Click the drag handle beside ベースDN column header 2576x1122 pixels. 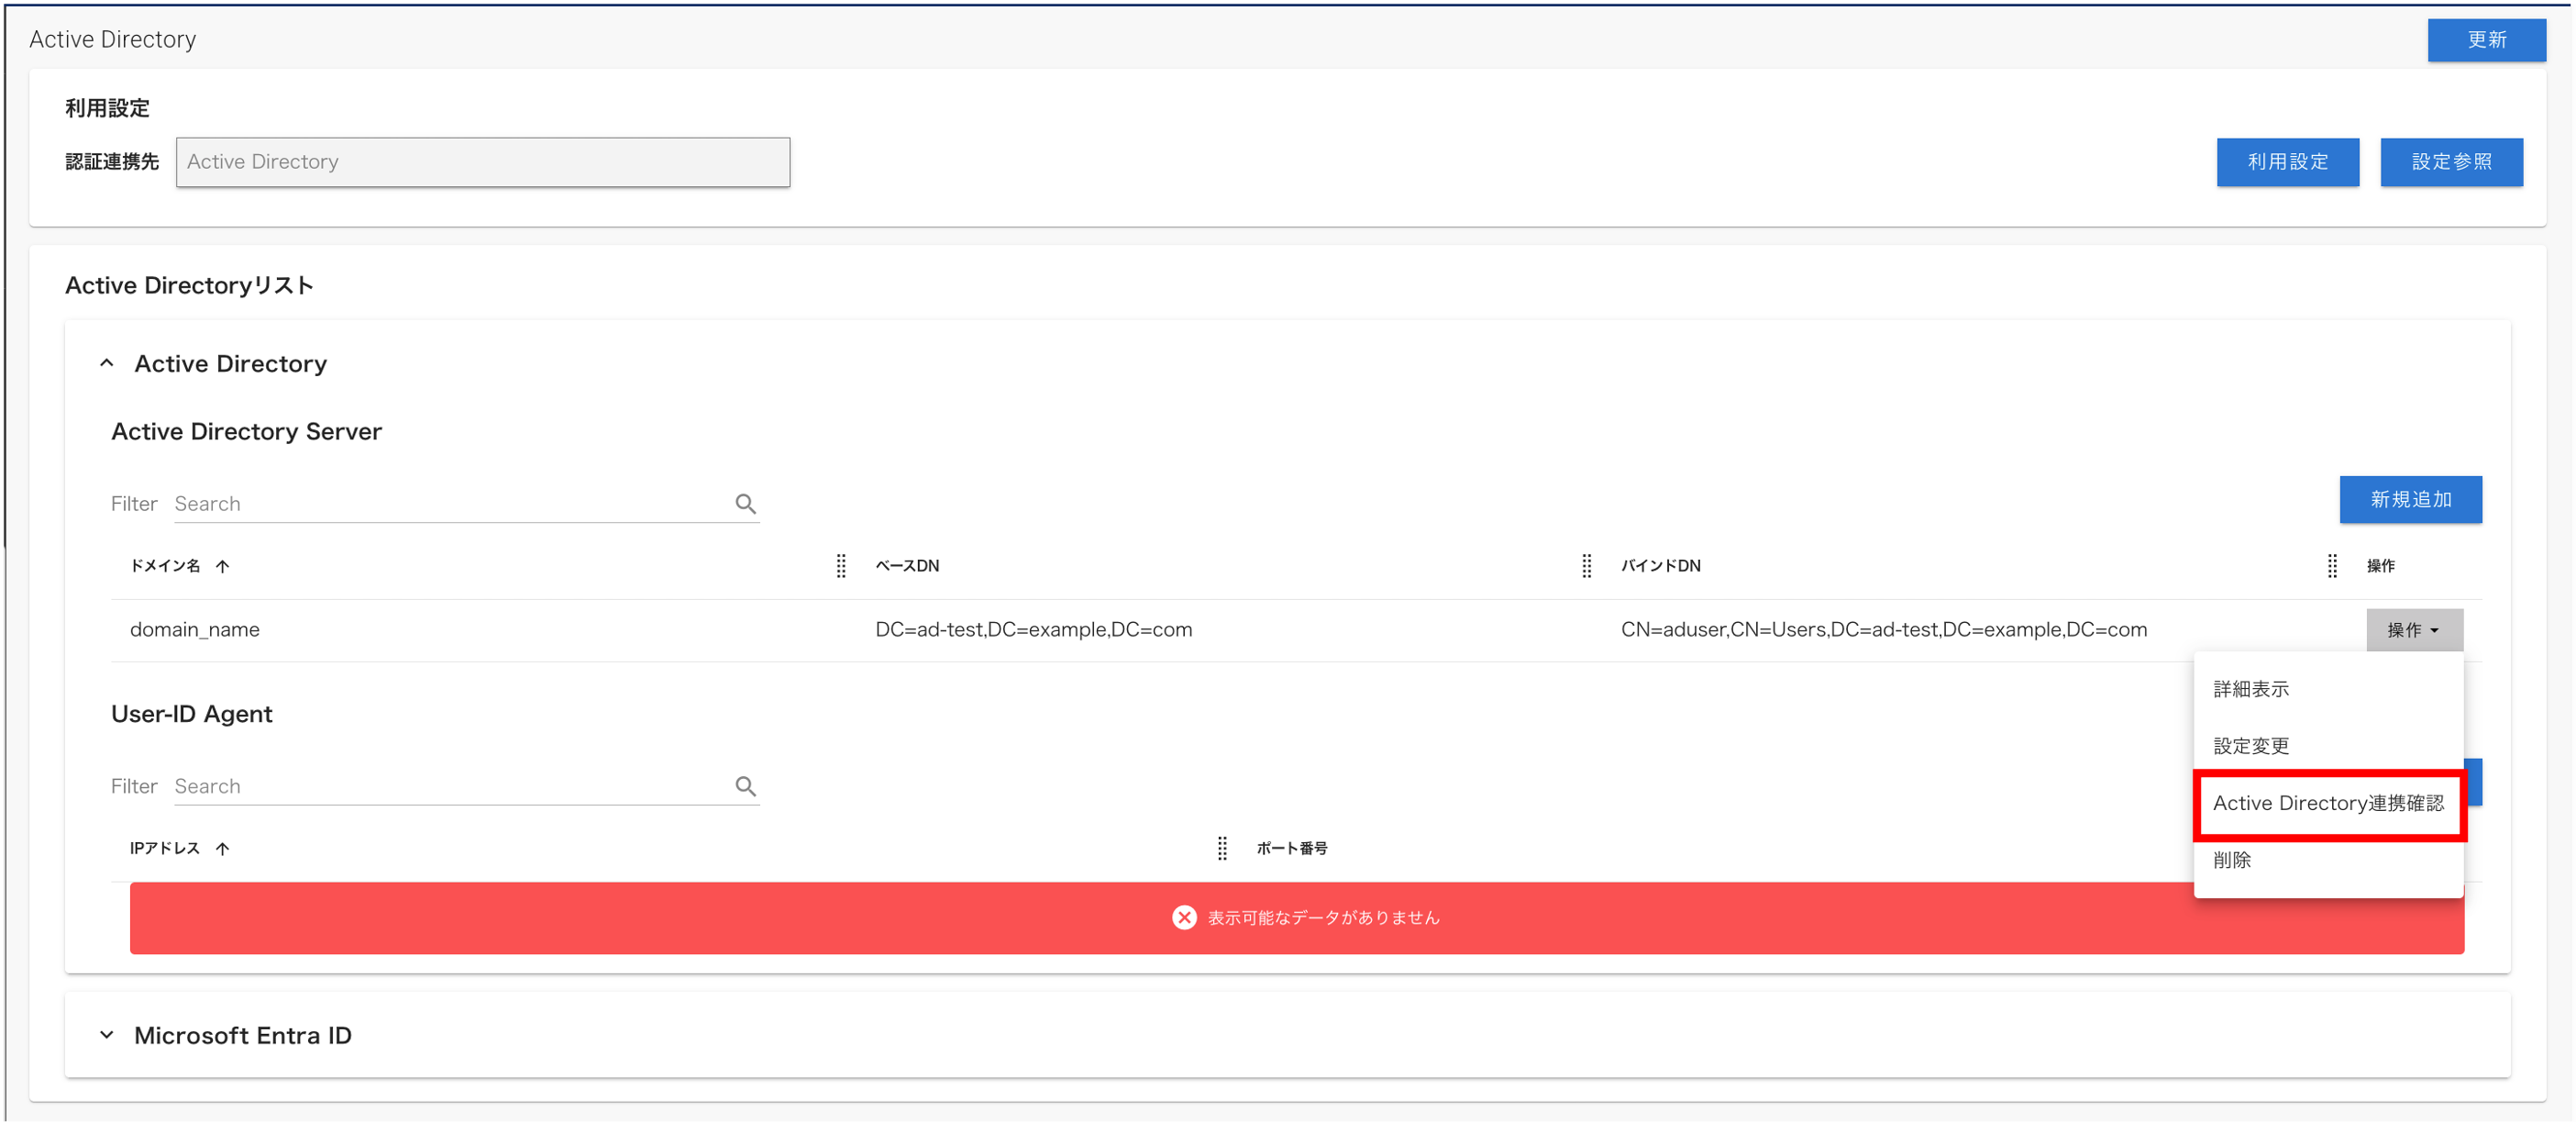[x=842, y=566]
